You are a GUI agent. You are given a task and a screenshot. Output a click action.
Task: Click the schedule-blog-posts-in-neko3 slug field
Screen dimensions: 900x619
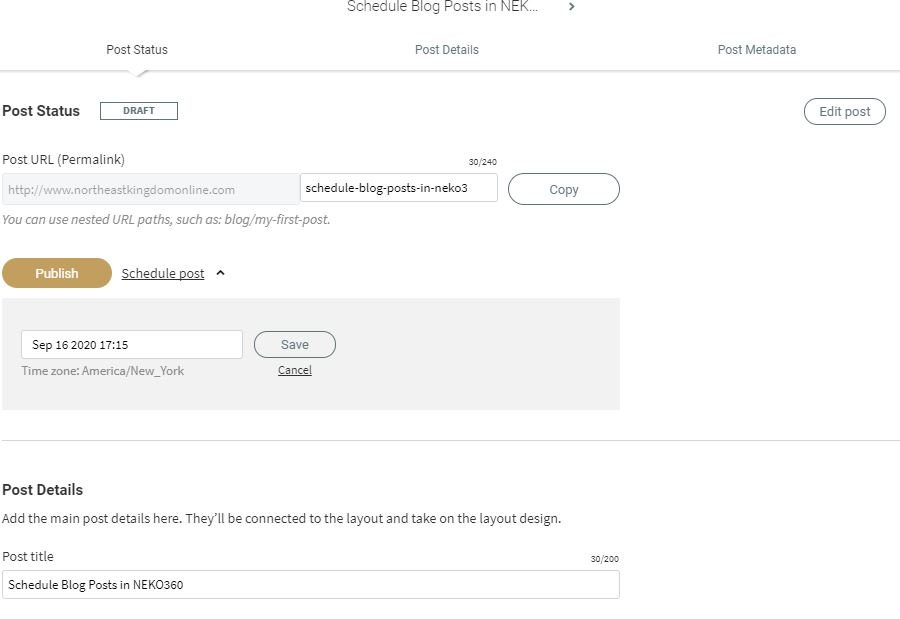pos(398,188)
